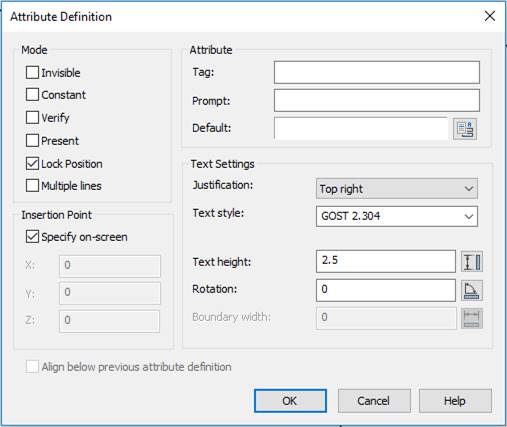Click the Boundary width field

(x=386, y=318)
